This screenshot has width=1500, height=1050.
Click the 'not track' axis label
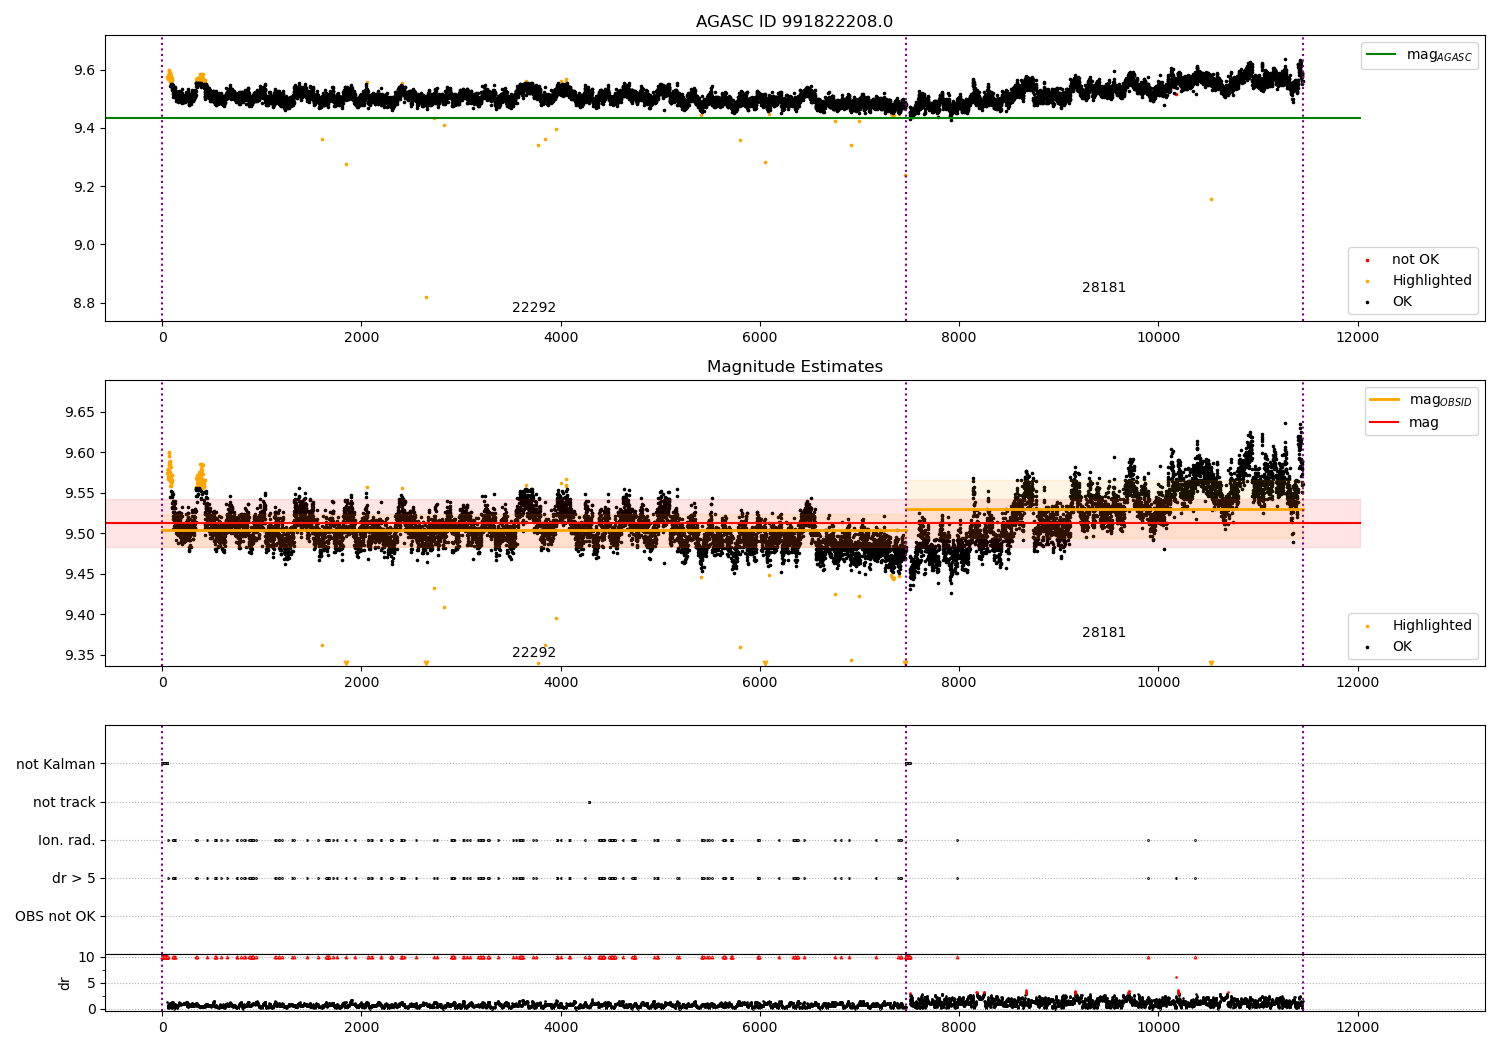click(x=64, y=803)
